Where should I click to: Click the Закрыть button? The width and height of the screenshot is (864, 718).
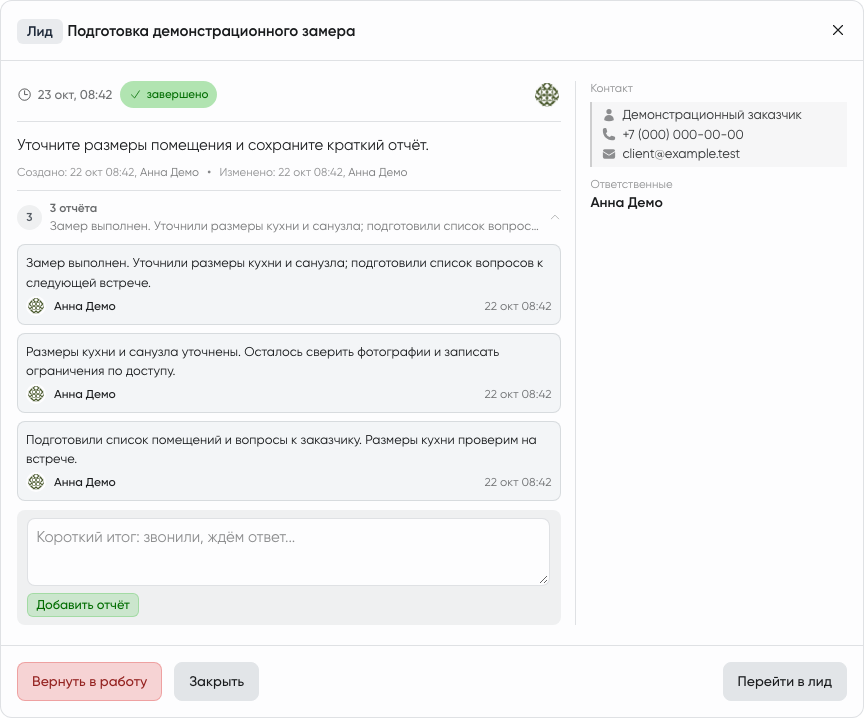pyautogui.click(x=217, y=682)
